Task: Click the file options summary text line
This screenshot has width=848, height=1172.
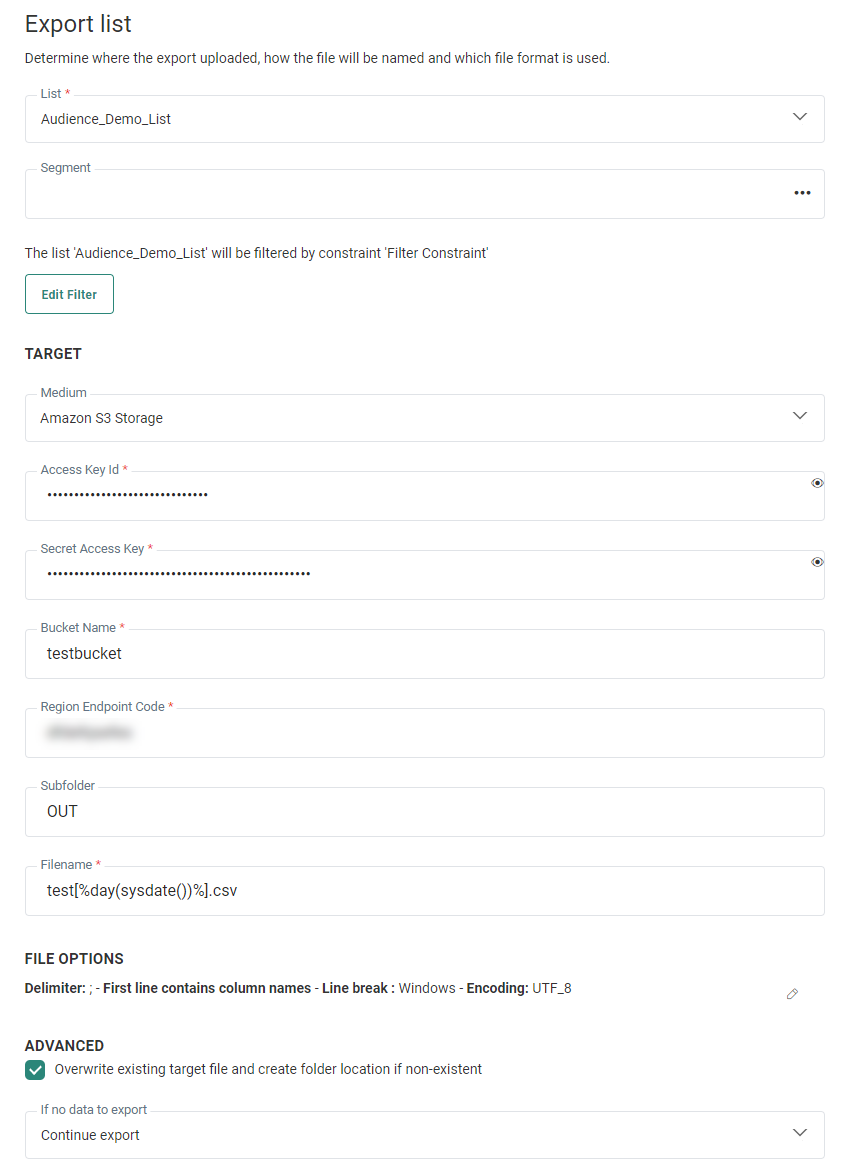Action: [298, 988]
